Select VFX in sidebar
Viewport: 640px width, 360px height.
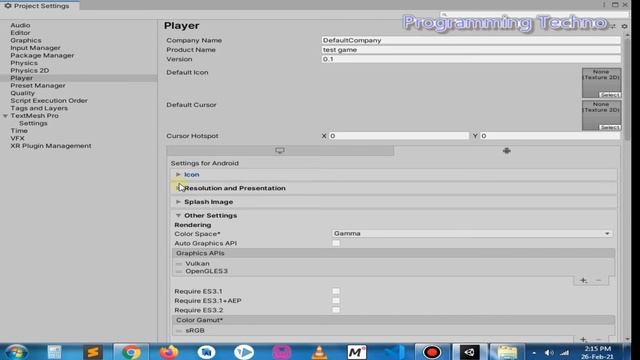click(18, 138)
